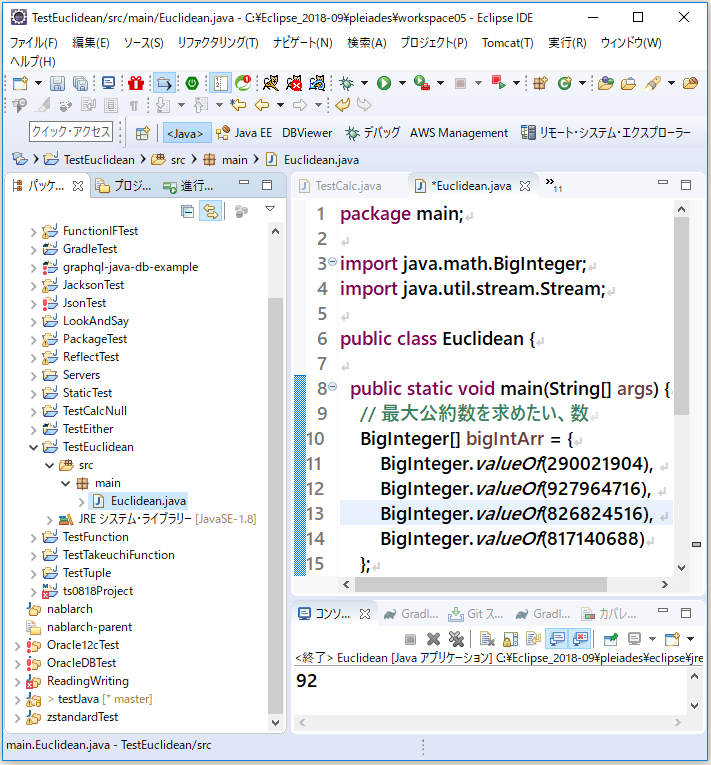Viewport: 711px width, 765px height.
Task: Click the Remove All Terminated Launches icon
Action: [x=456, y=639]
